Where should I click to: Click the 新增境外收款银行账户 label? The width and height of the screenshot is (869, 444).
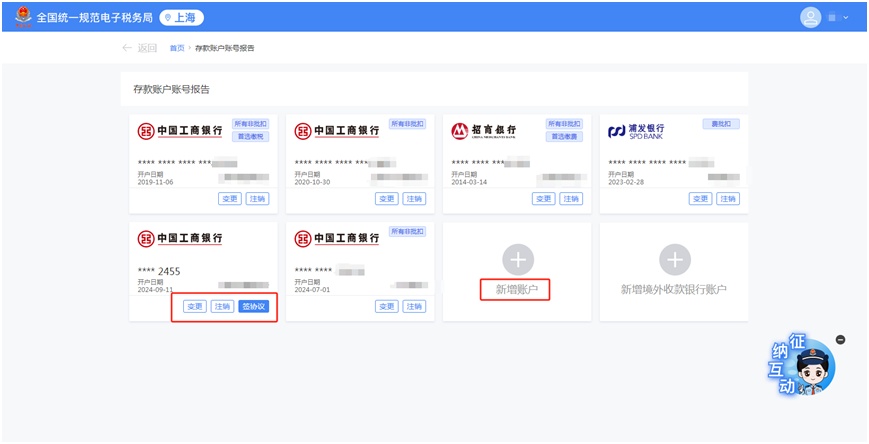point(673,289)
